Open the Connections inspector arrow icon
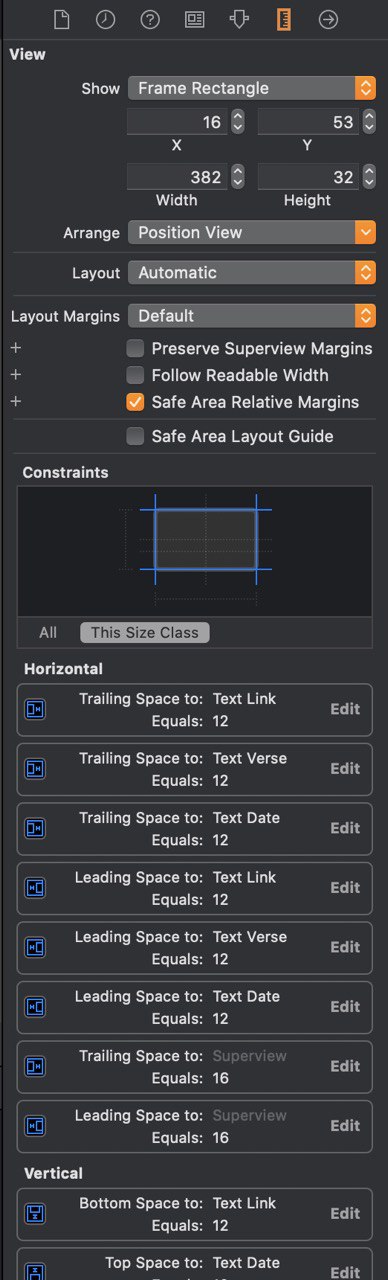The image size is (388, 1280). coord(327,19)
